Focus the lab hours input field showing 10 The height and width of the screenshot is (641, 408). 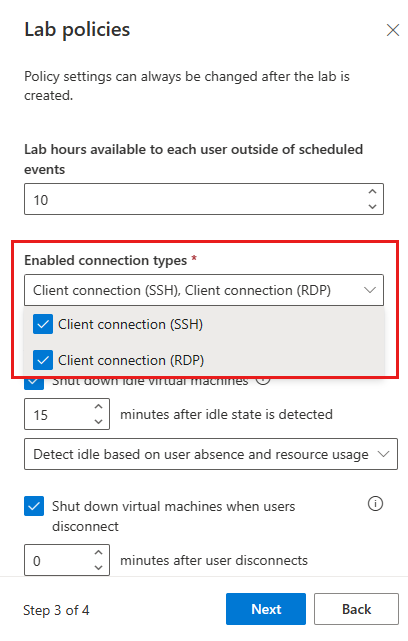[x=204, y=199]
